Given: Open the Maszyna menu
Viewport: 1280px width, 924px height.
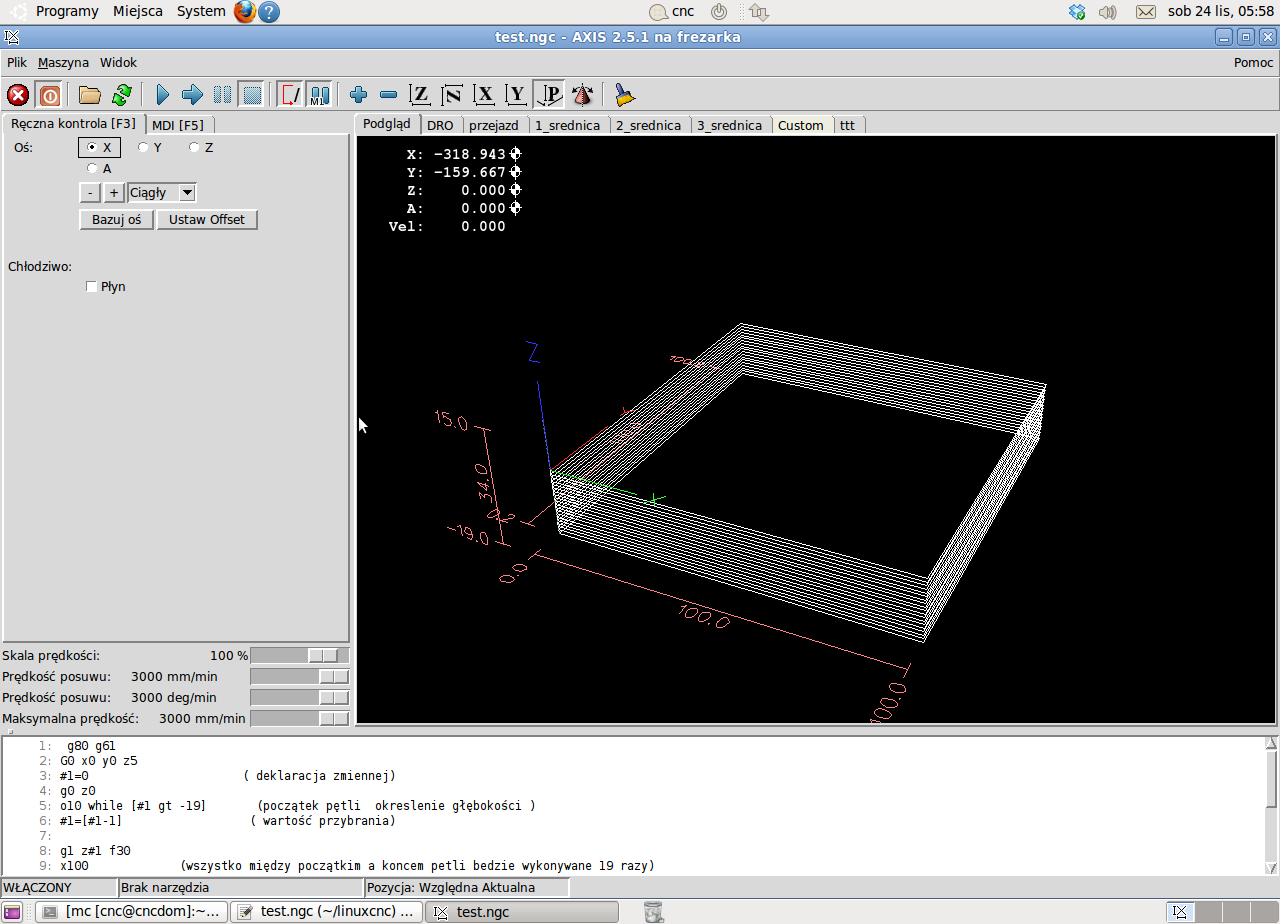Looking at the screenshot, I should (x=63, y=62).
